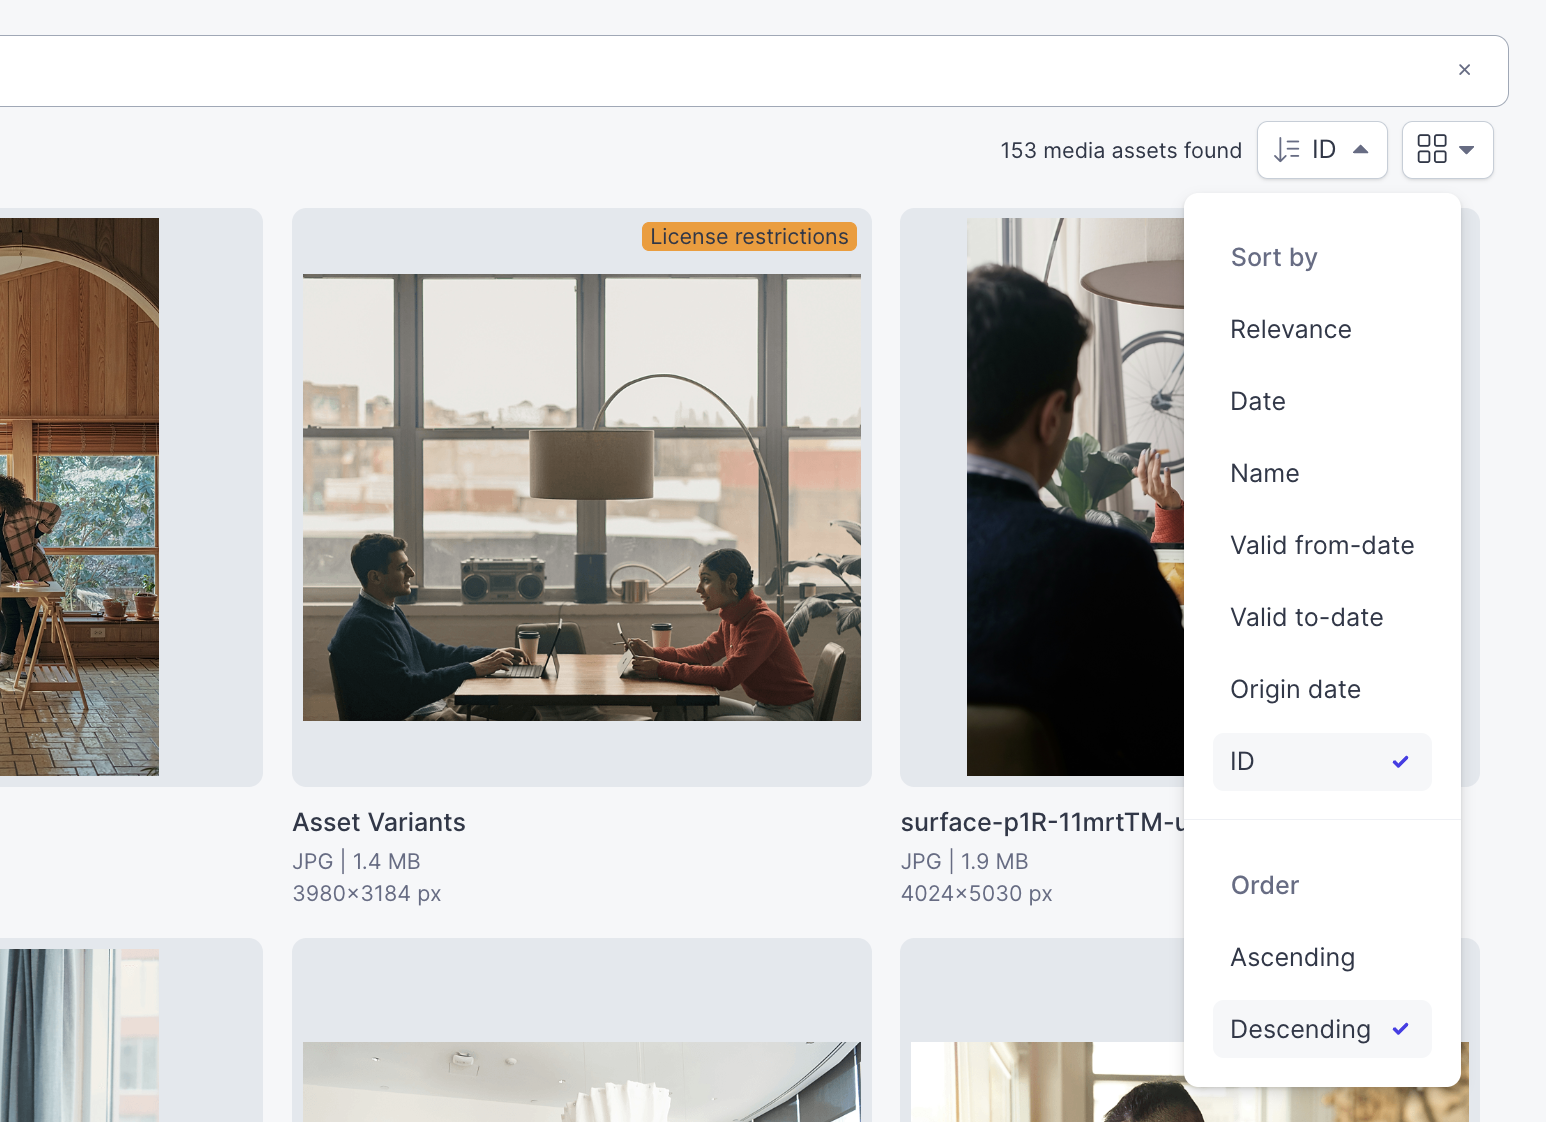Click the 153 media assets found text
Image resolution: width=1546 pixels, height=1122 pixels.
1121,150
